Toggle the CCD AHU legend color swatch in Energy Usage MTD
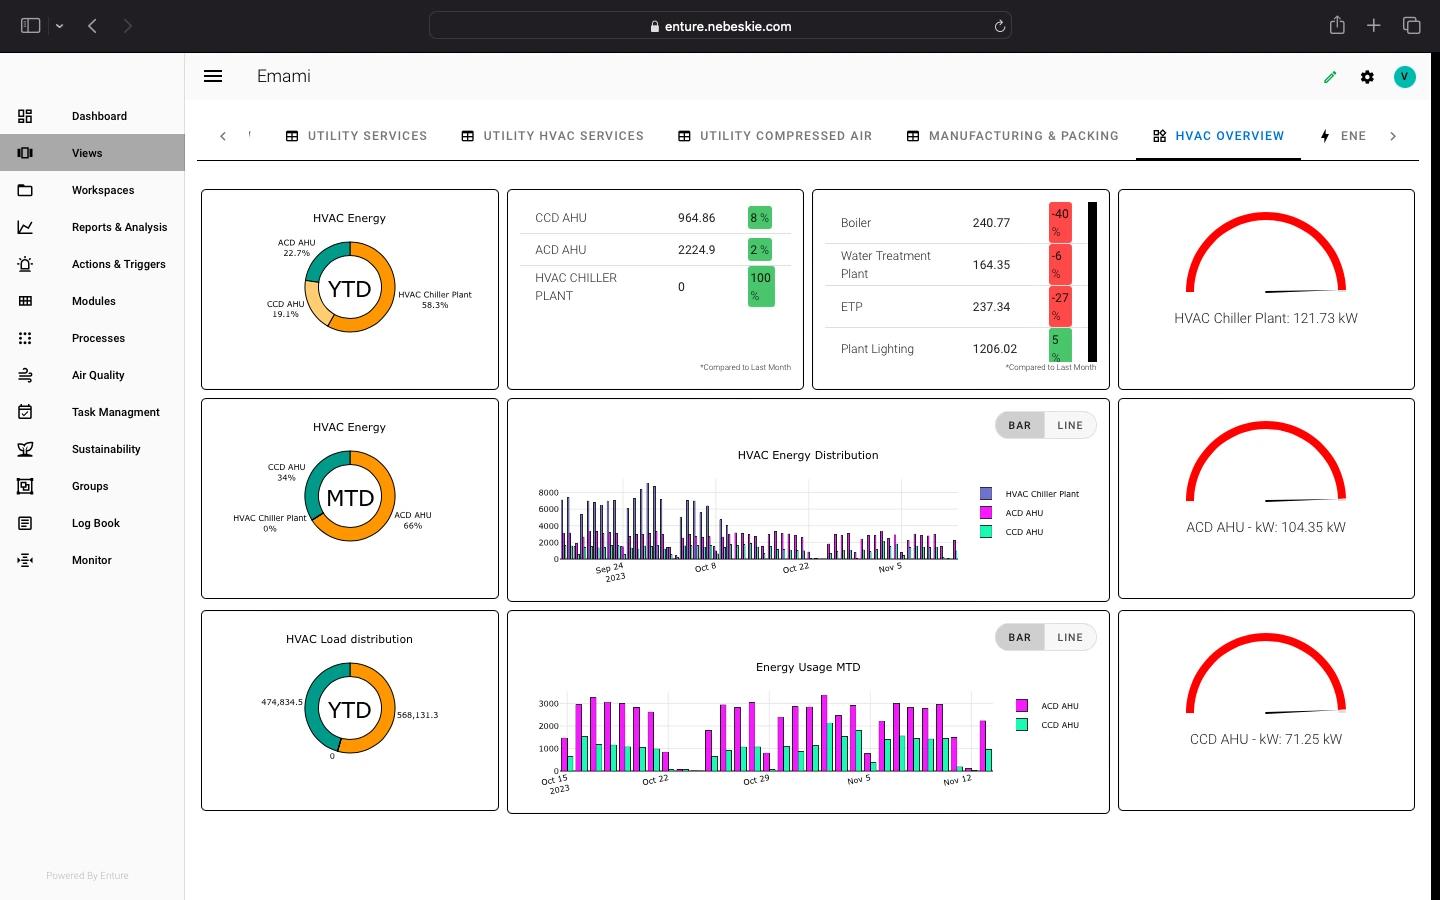Image resolution: width=1440 pixels, height=900 pixels. pyautogui.click(x=1021, y=725)
